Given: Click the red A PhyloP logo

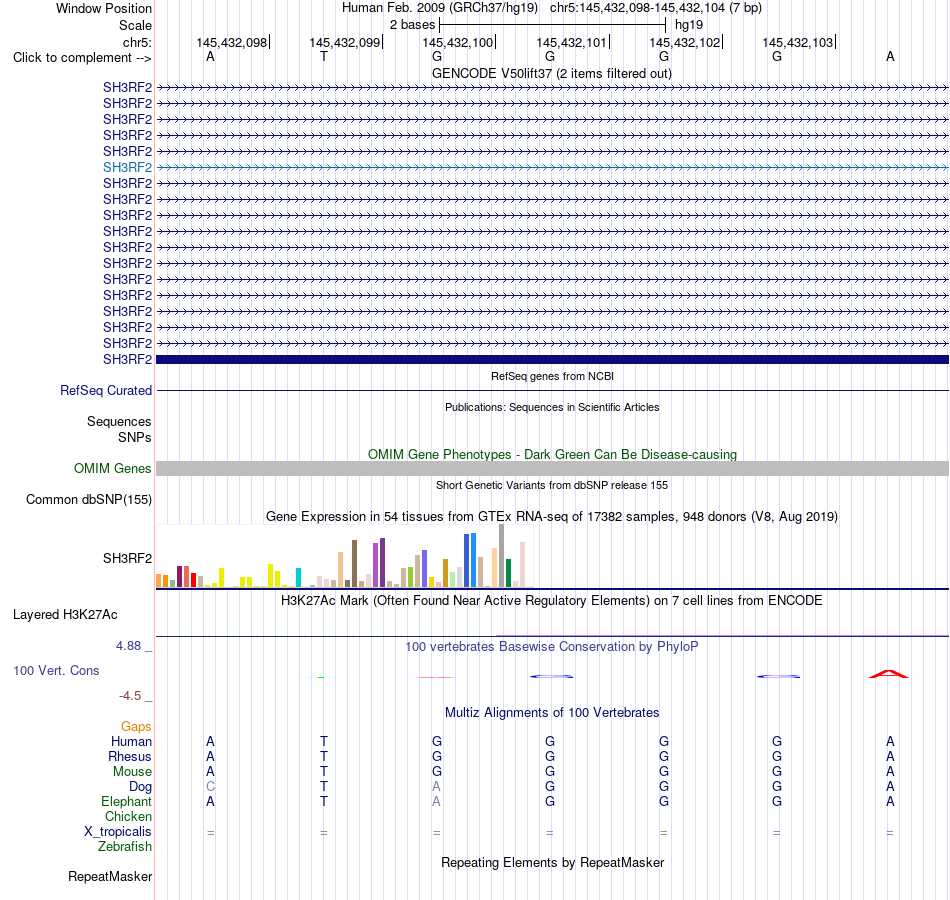Looking at the screenshot, I should click(889, 674).
